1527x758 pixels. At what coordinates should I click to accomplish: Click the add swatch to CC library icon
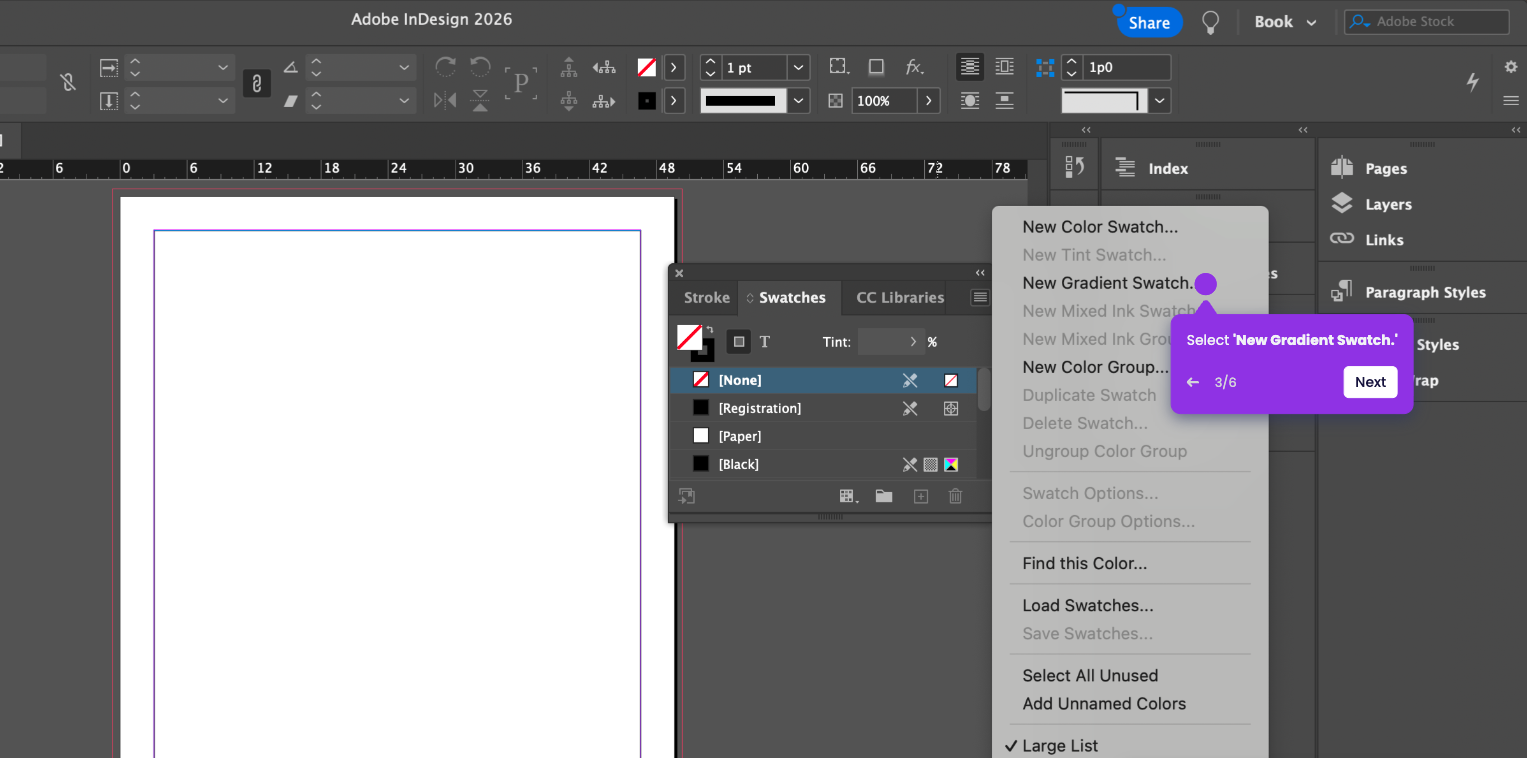[686, 496]
